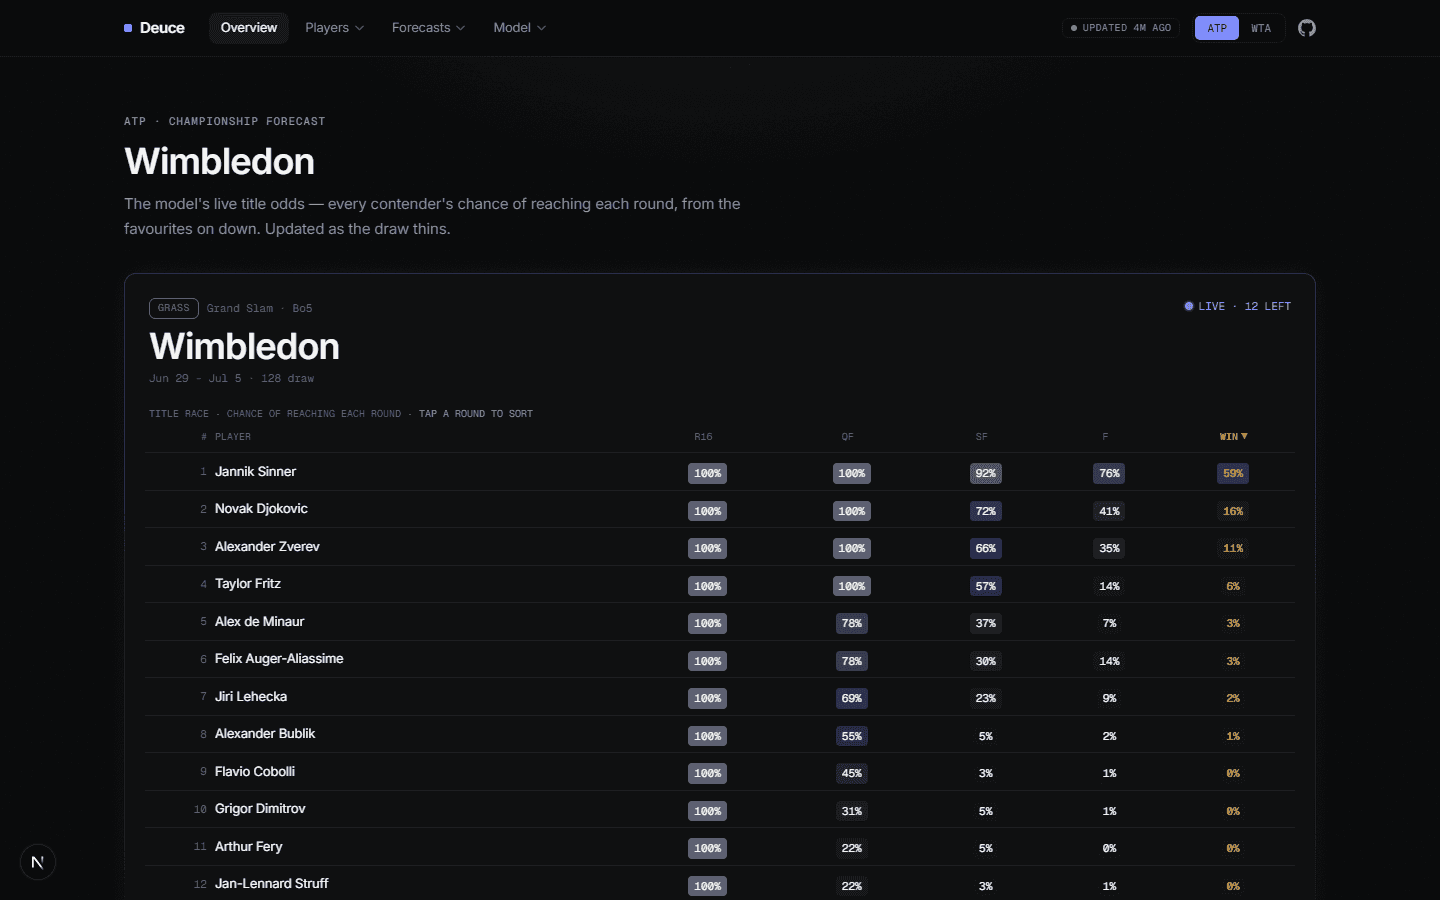The width and height of the screenshot is (1440, 900).
Task: Sort table by the R16 column
Action: (x=704, y=437)
